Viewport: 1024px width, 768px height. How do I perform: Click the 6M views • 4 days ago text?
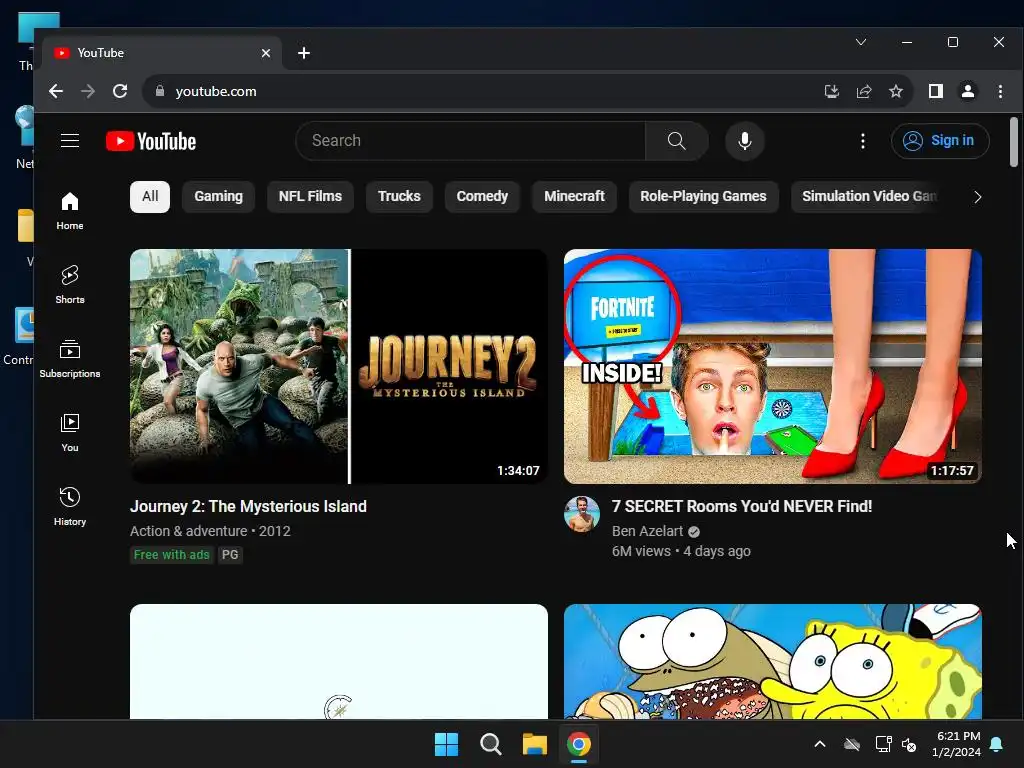pos(681,551)
